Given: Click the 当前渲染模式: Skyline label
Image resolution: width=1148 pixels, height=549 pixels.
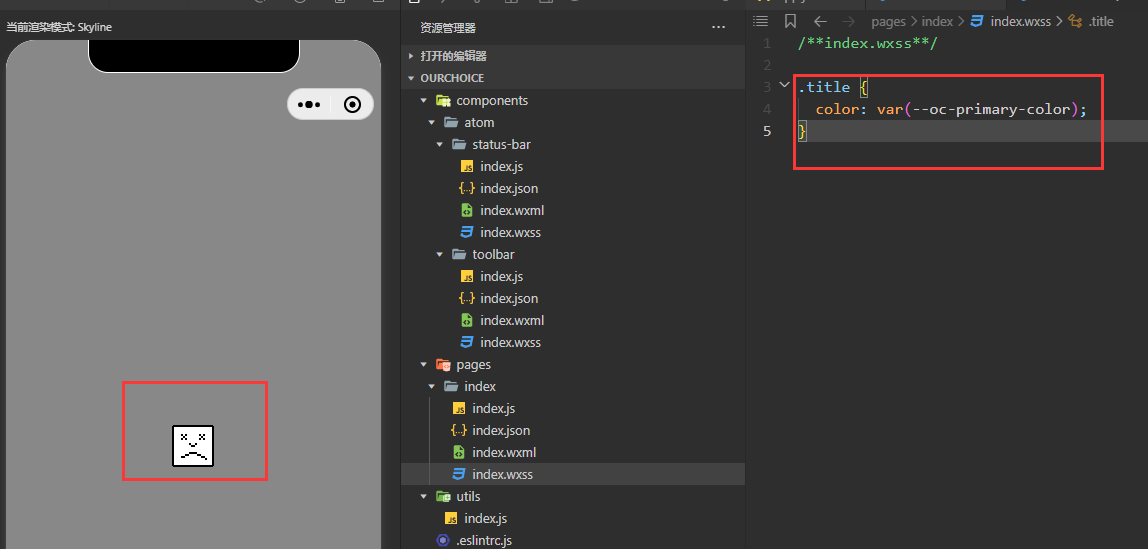Looking at the screenshot, I should [59, 27].
